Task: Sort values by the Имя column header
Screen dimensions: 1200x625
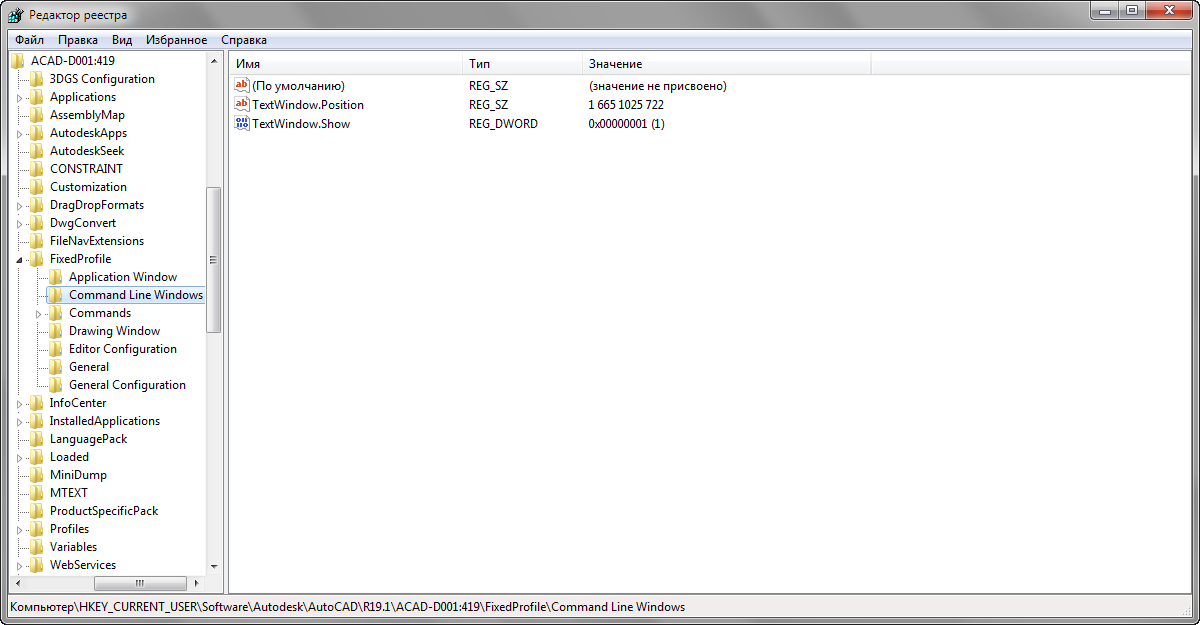Action: point(346,64)
